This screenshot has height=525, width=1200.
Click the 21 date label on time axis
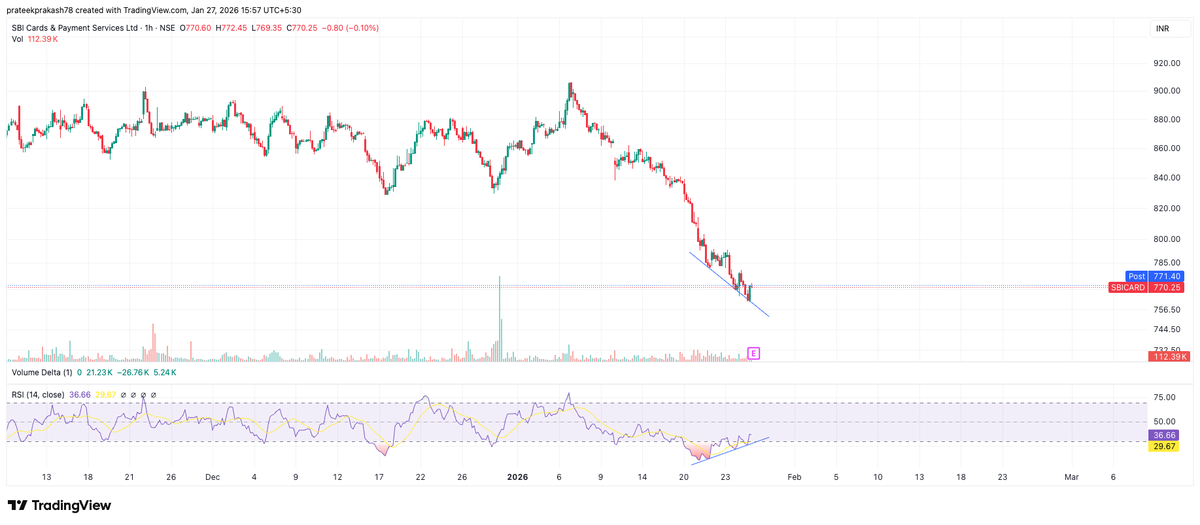129,478
